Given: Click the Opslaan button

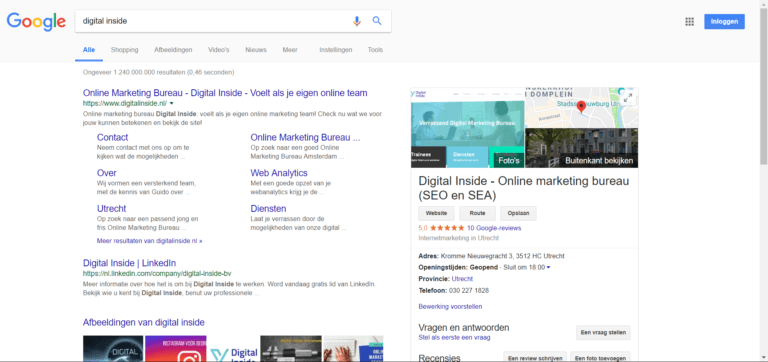Looking at the screenshot, I should coord(518,214).
